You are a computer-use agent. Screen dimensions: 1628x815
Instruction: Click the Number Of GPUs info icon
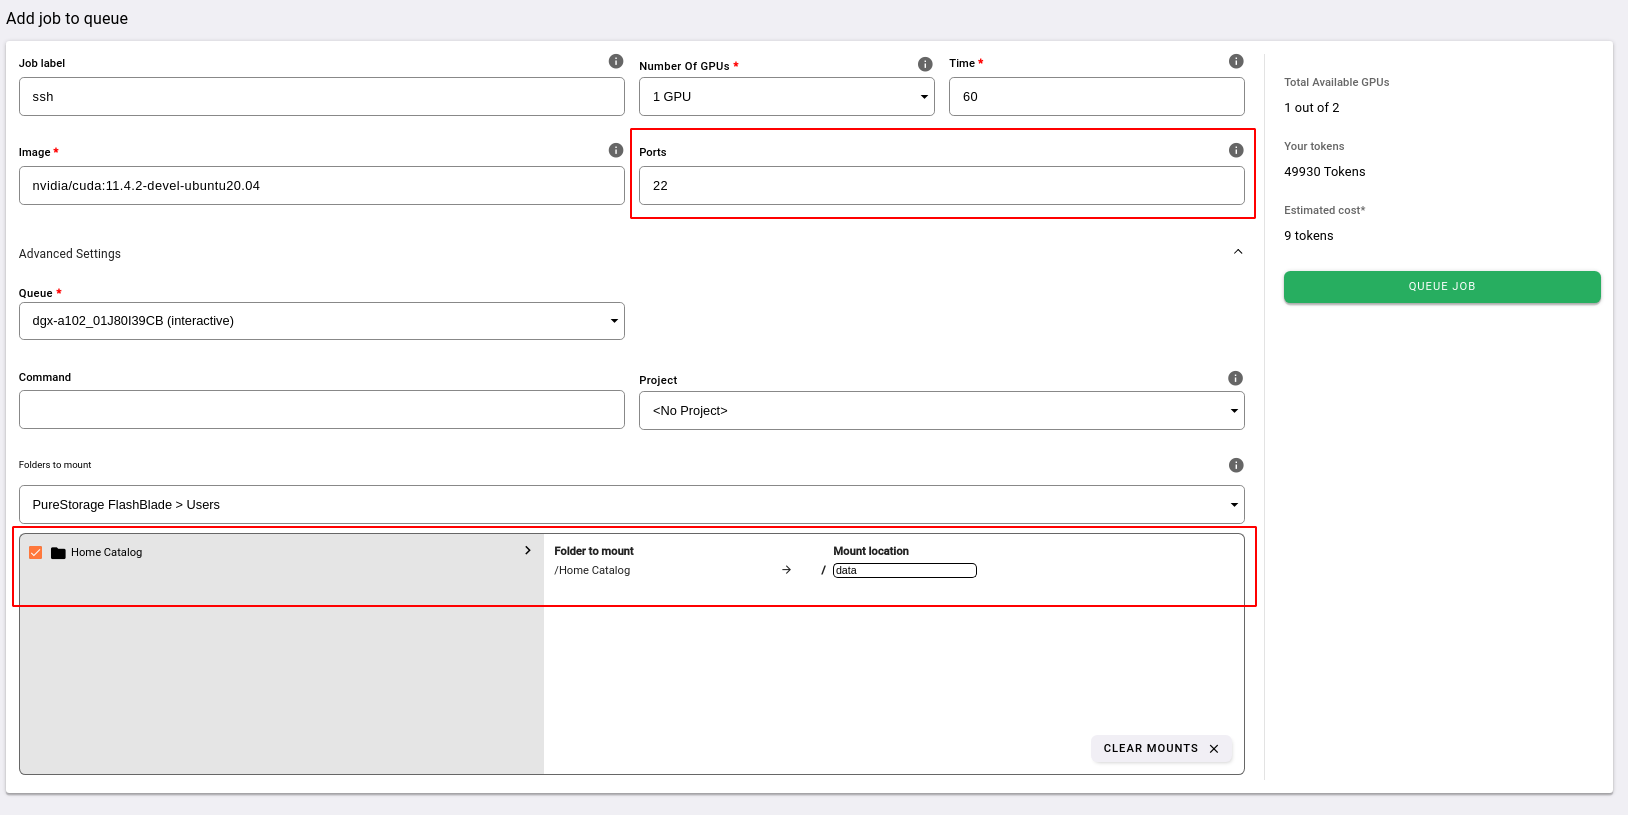tap(925, 64)
